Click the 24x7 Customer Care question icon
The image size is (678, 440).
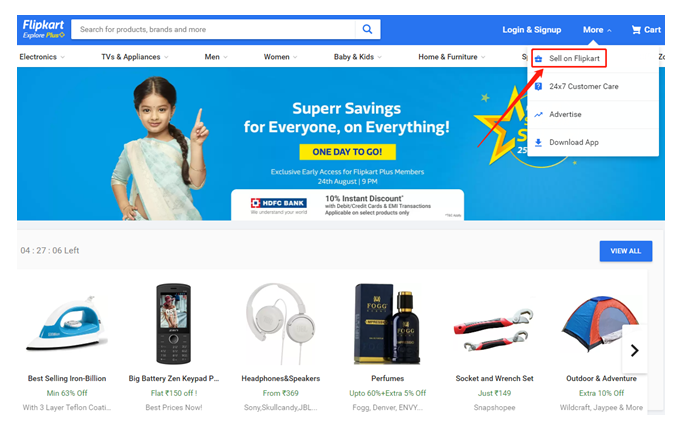pyautogui.click(x=538, y=86)
